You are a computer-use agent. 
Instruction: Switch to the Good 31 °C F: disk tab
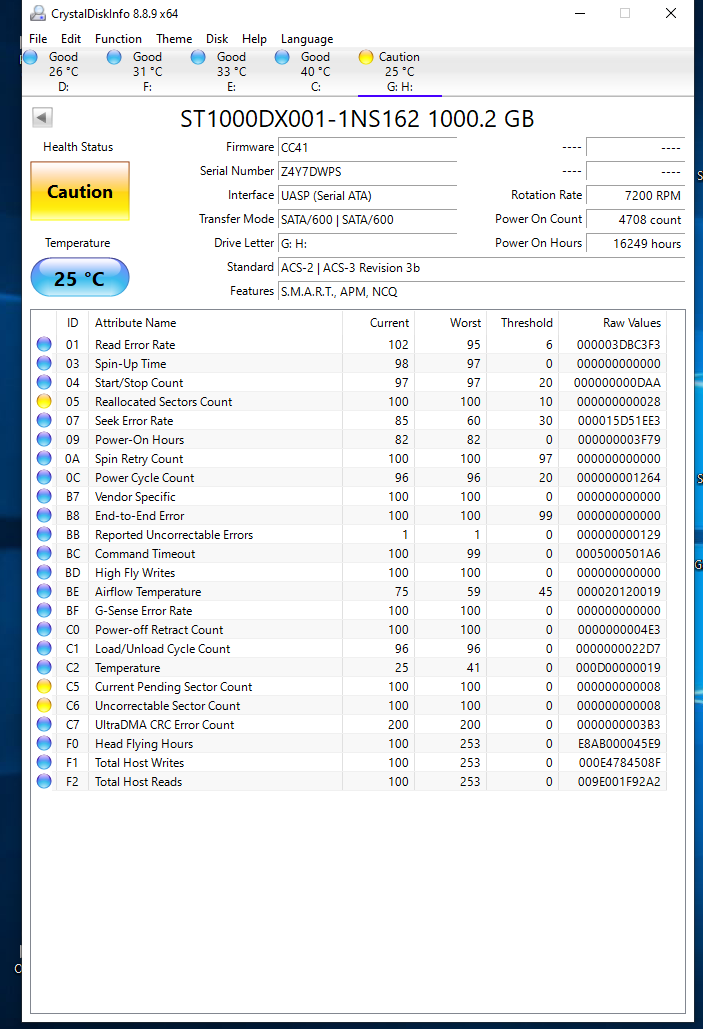tap(147, 71)
